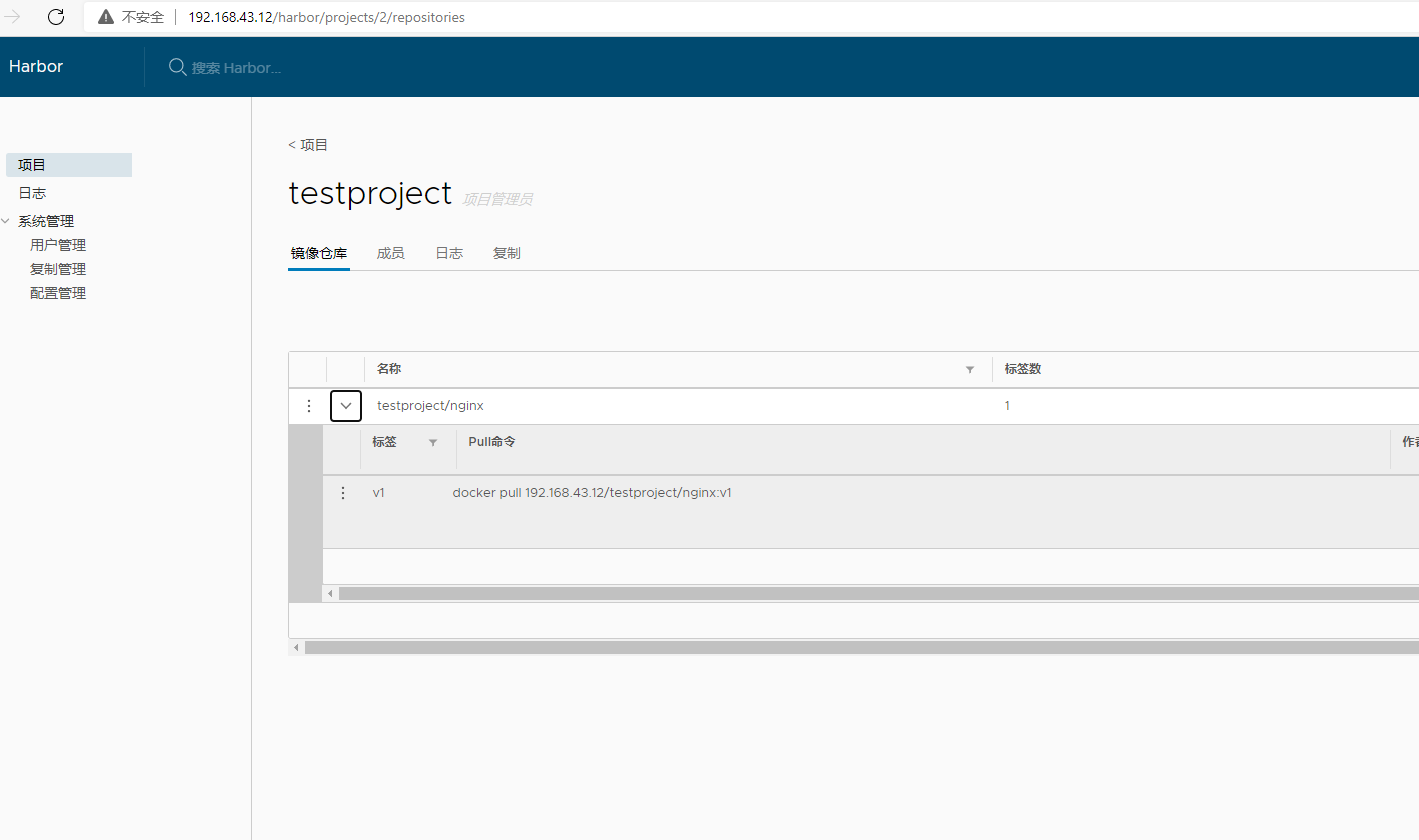Click the outer repository horizontal scrollbar
1419x840 pixels.
[x=861, y=648]
